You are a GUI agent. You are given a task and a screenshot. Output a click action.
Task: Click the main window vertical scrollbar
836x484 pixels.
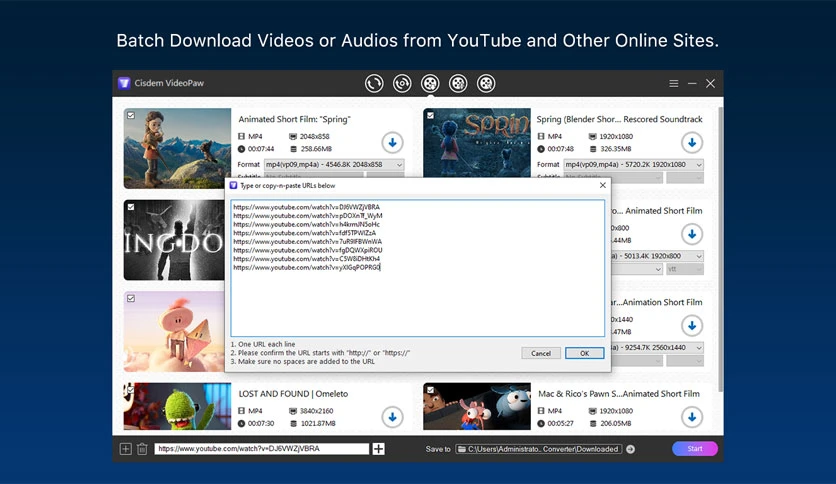pyautogui.click(x=720, y=249)
